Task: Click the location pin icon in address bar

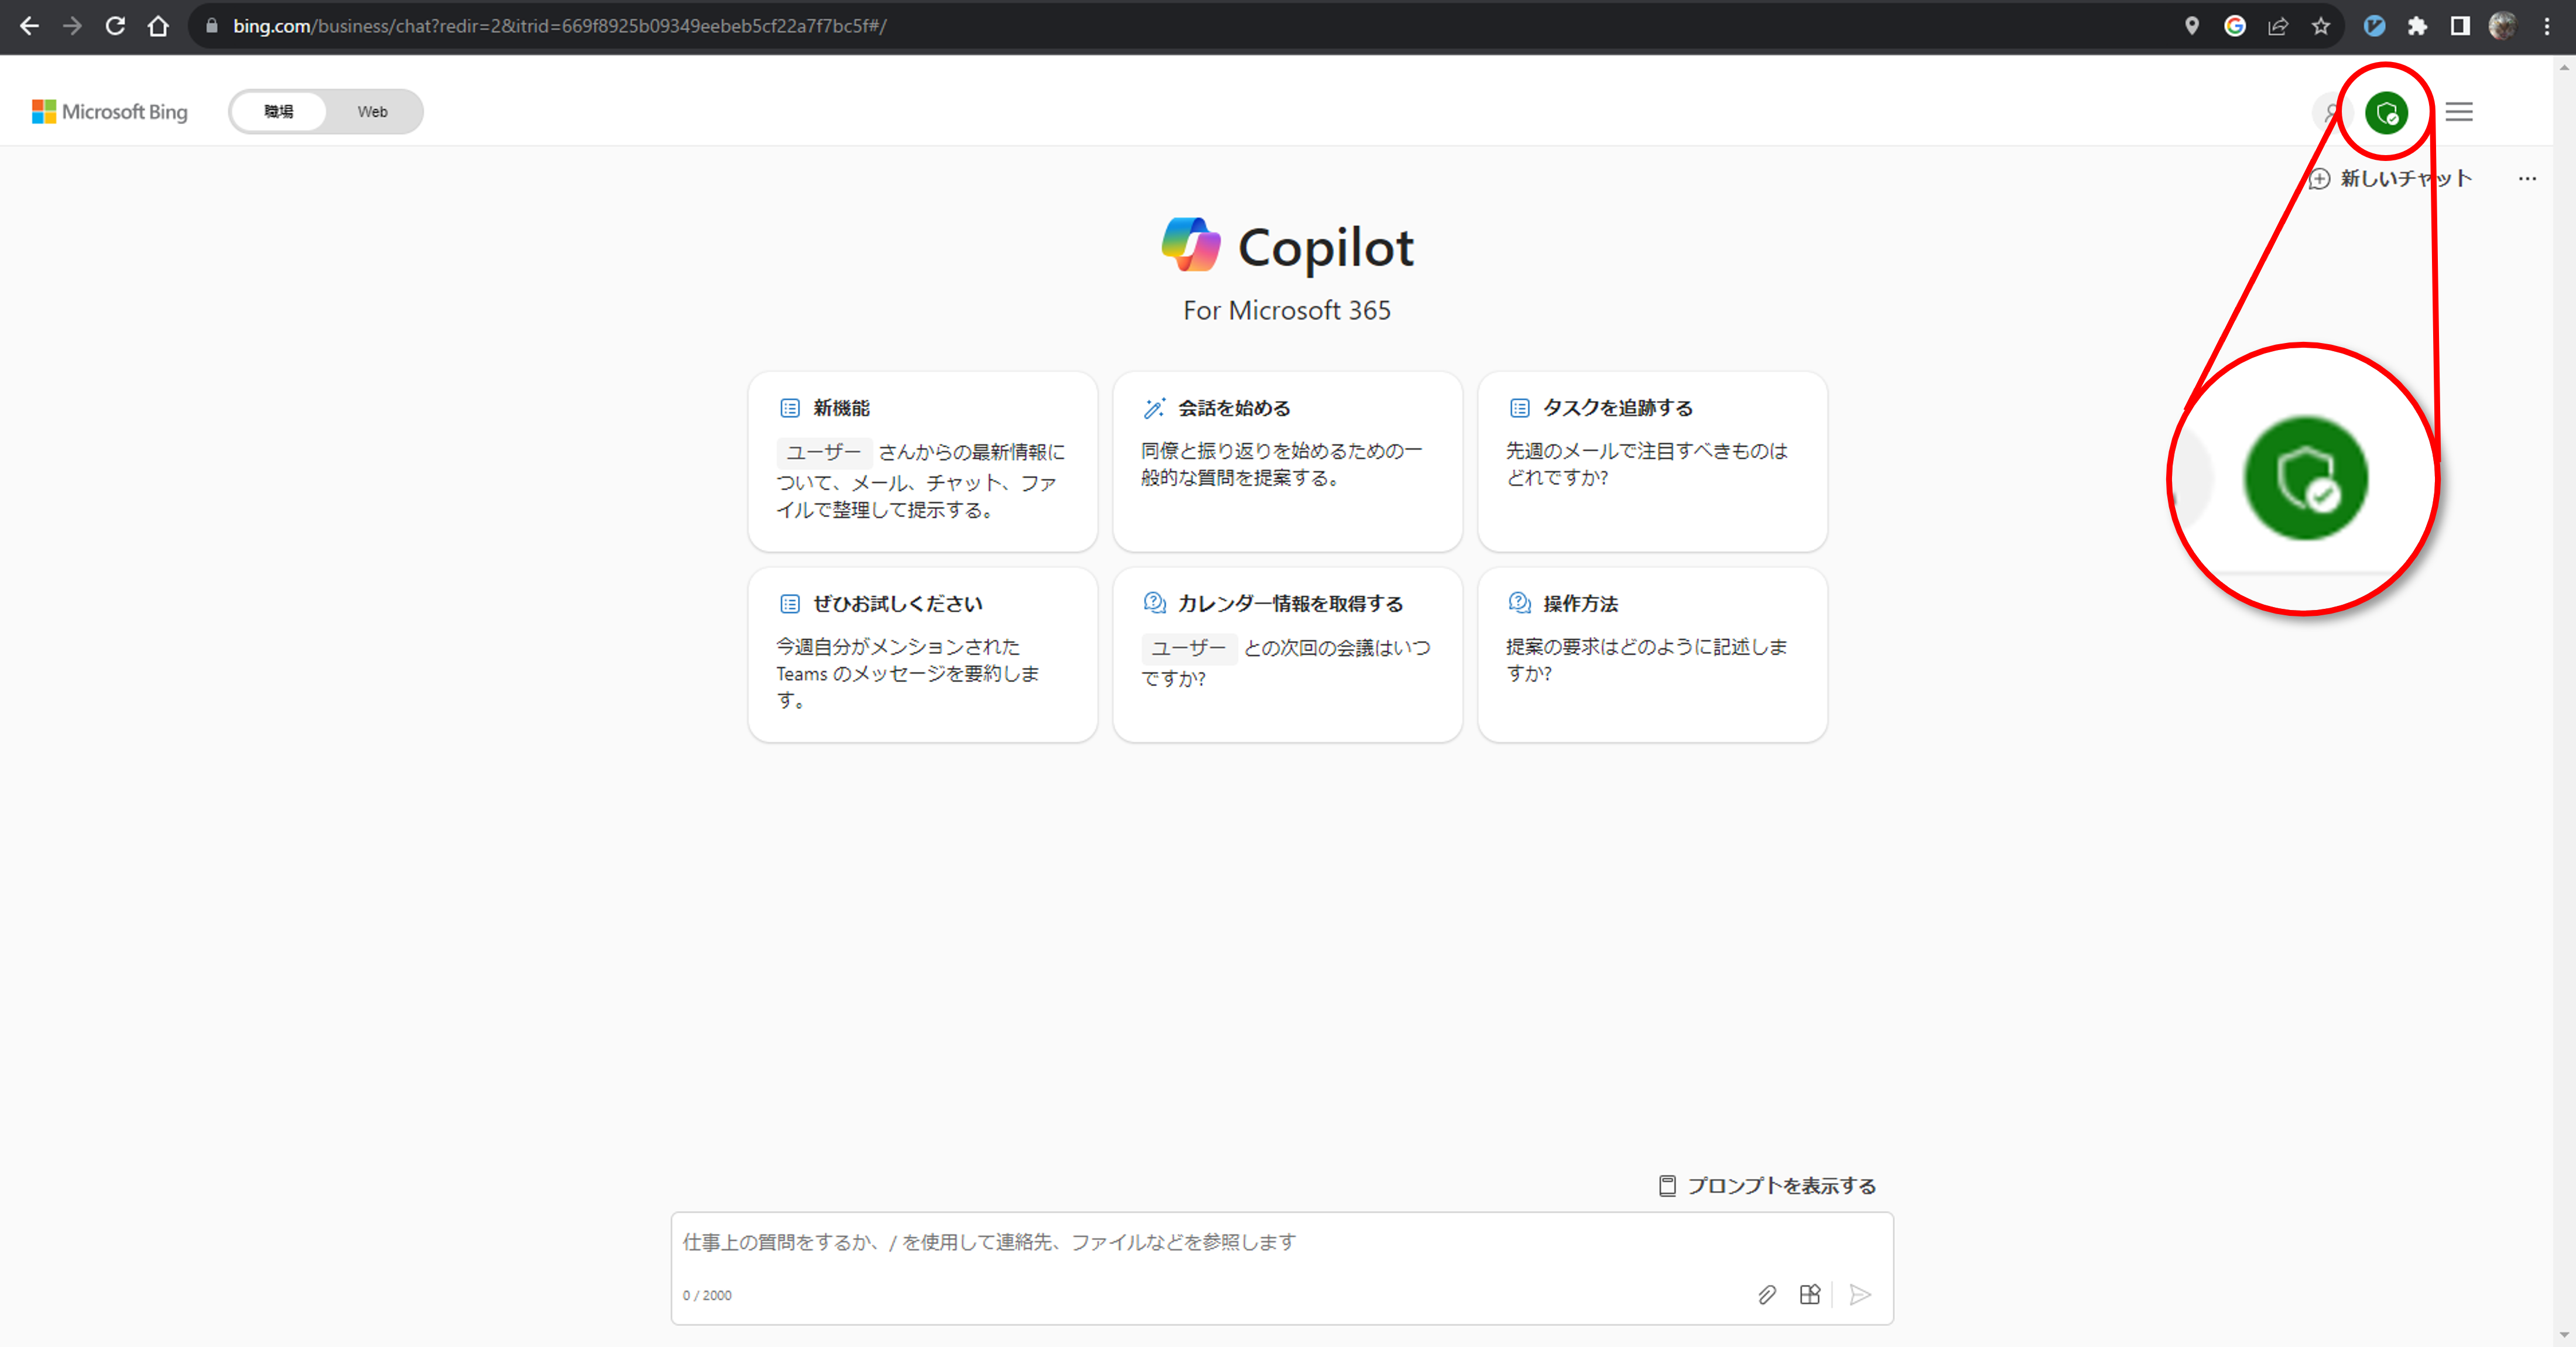Action: coord(2191,26)
